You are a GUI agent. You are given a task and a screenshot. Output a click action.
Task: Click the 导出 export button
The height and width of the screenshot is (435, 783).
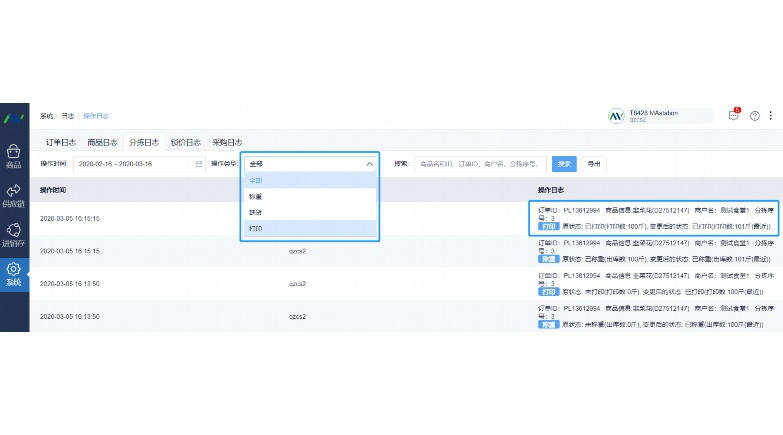tap(594, 164)
